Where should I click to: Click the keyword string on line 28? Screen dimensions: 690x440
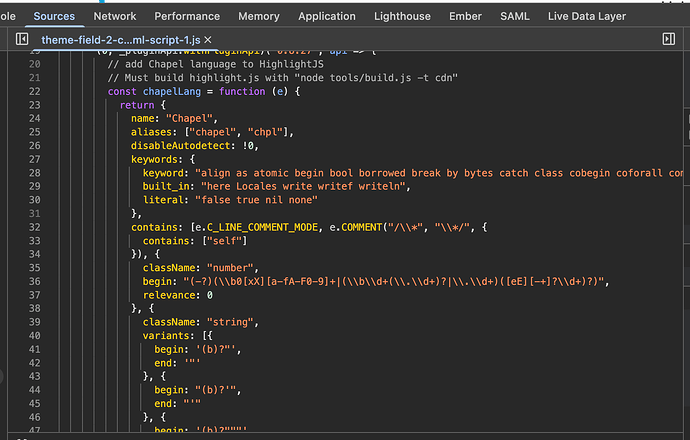tap(439, 173)
